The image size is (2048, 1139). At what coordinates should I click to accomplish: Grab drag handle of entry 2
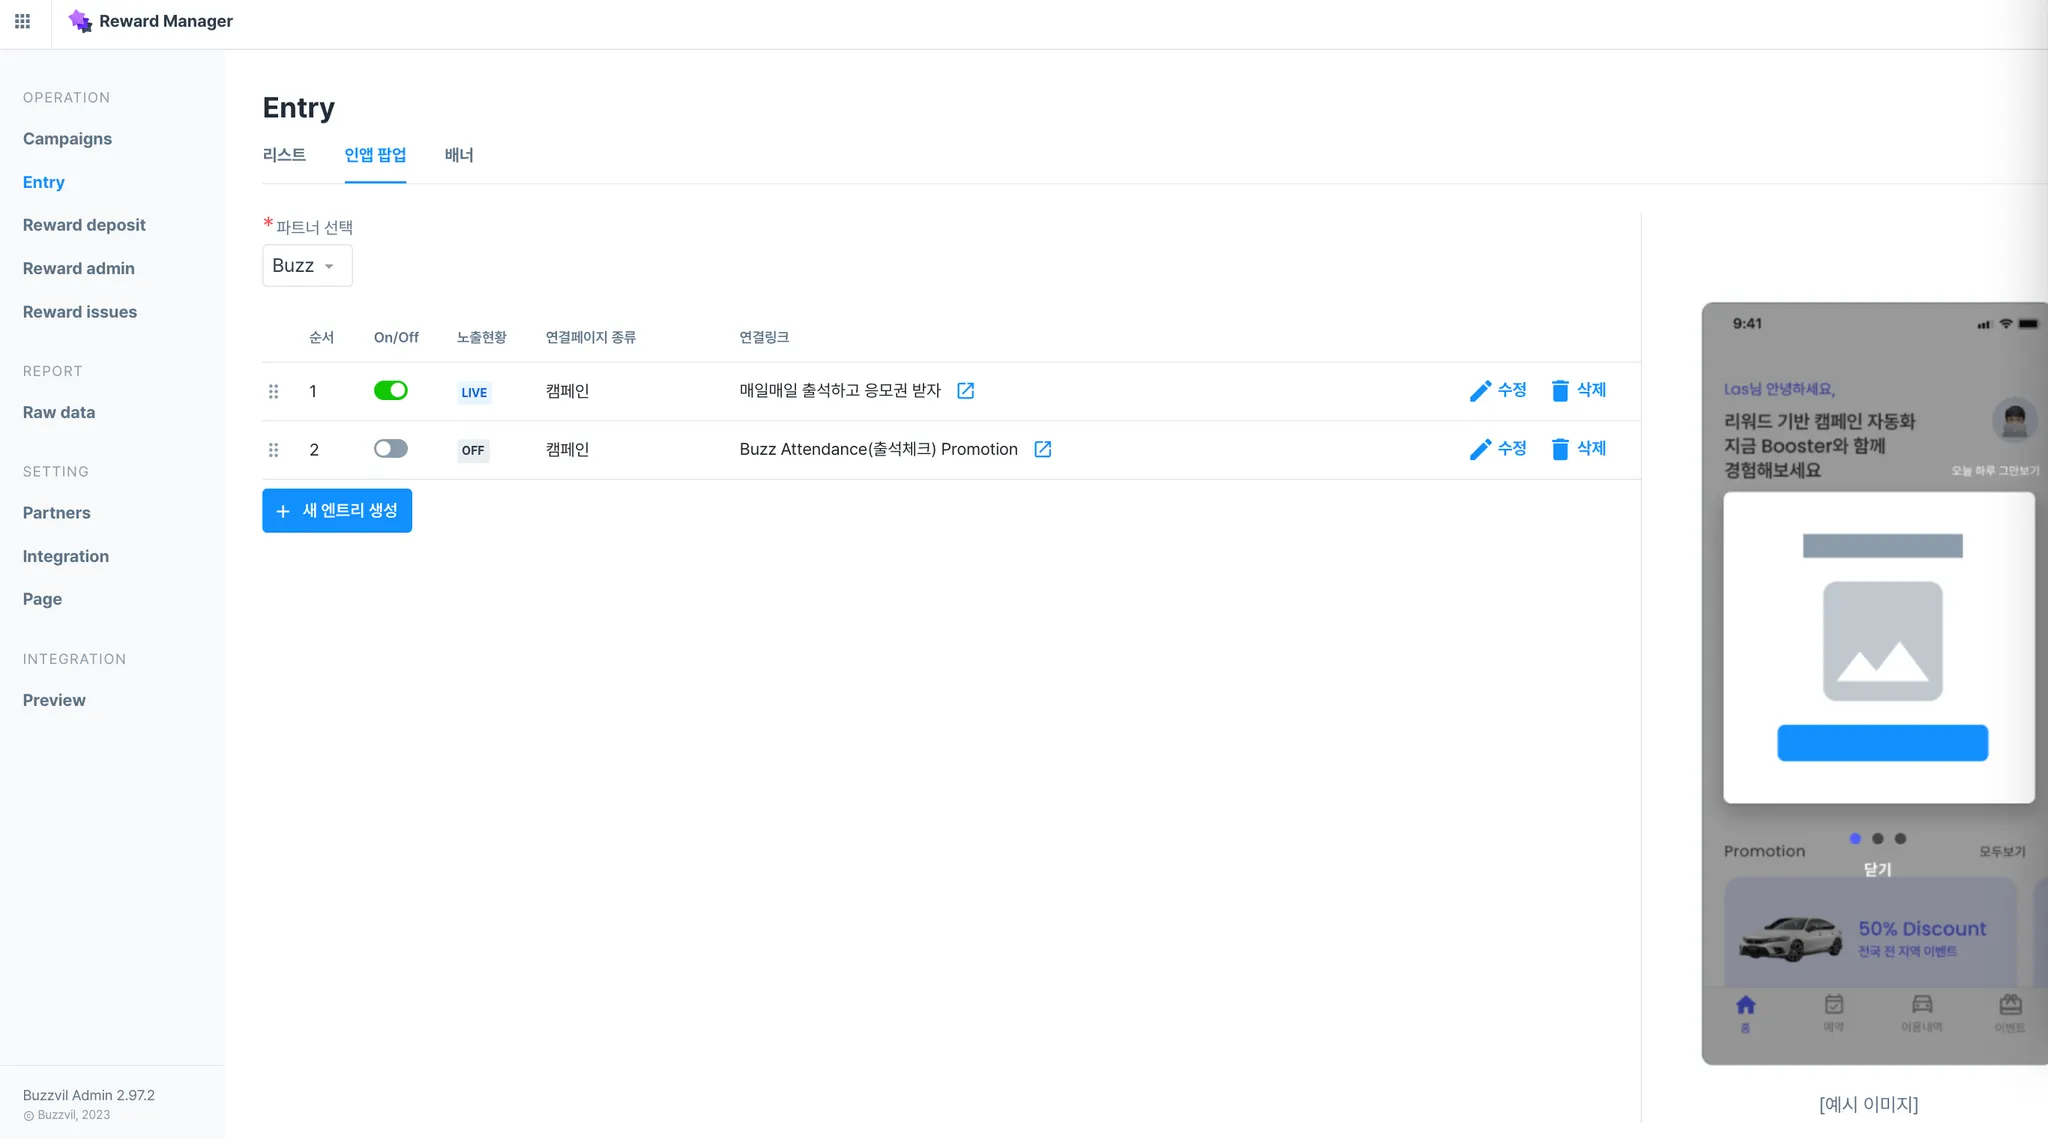coord(273,450)
